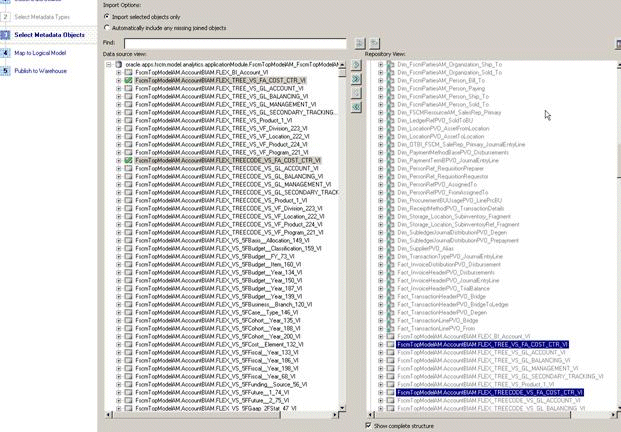Go to Publish to Warehouse step
The width and height of the screenshot is (621, 432).
tap(41, 71)
